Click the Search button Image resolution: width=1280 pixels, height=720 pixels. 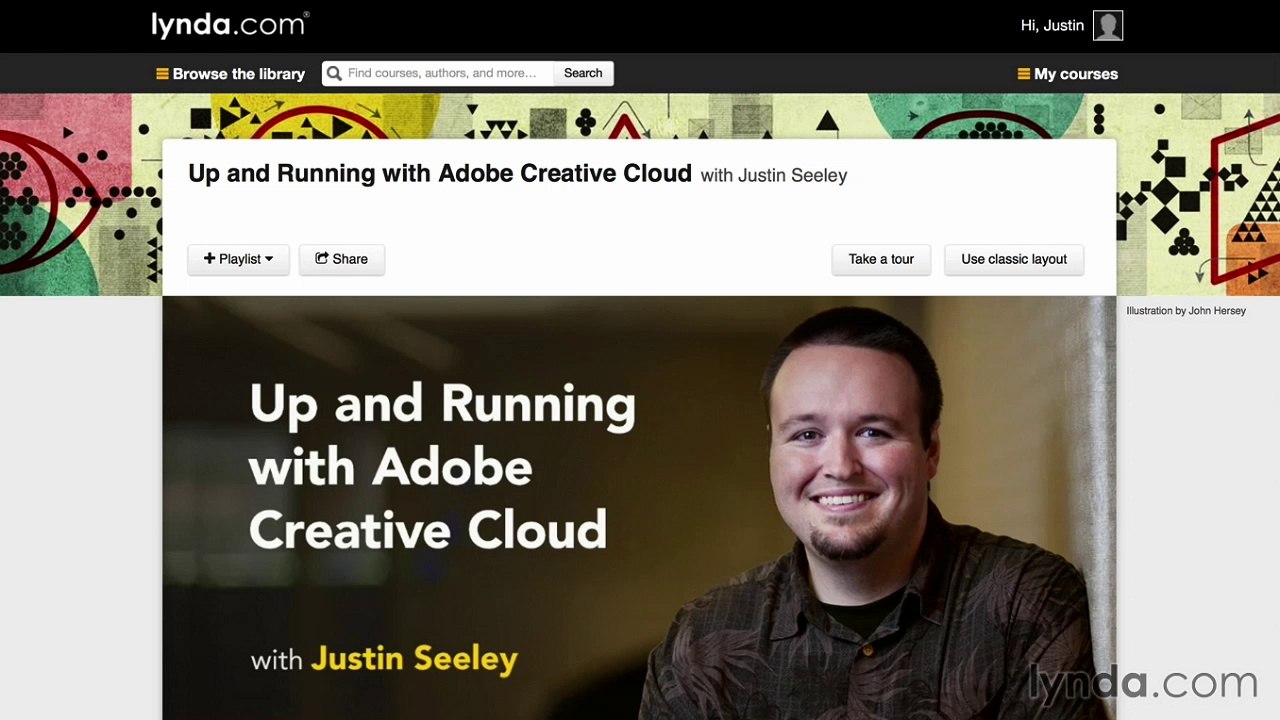tap(583, 73)
